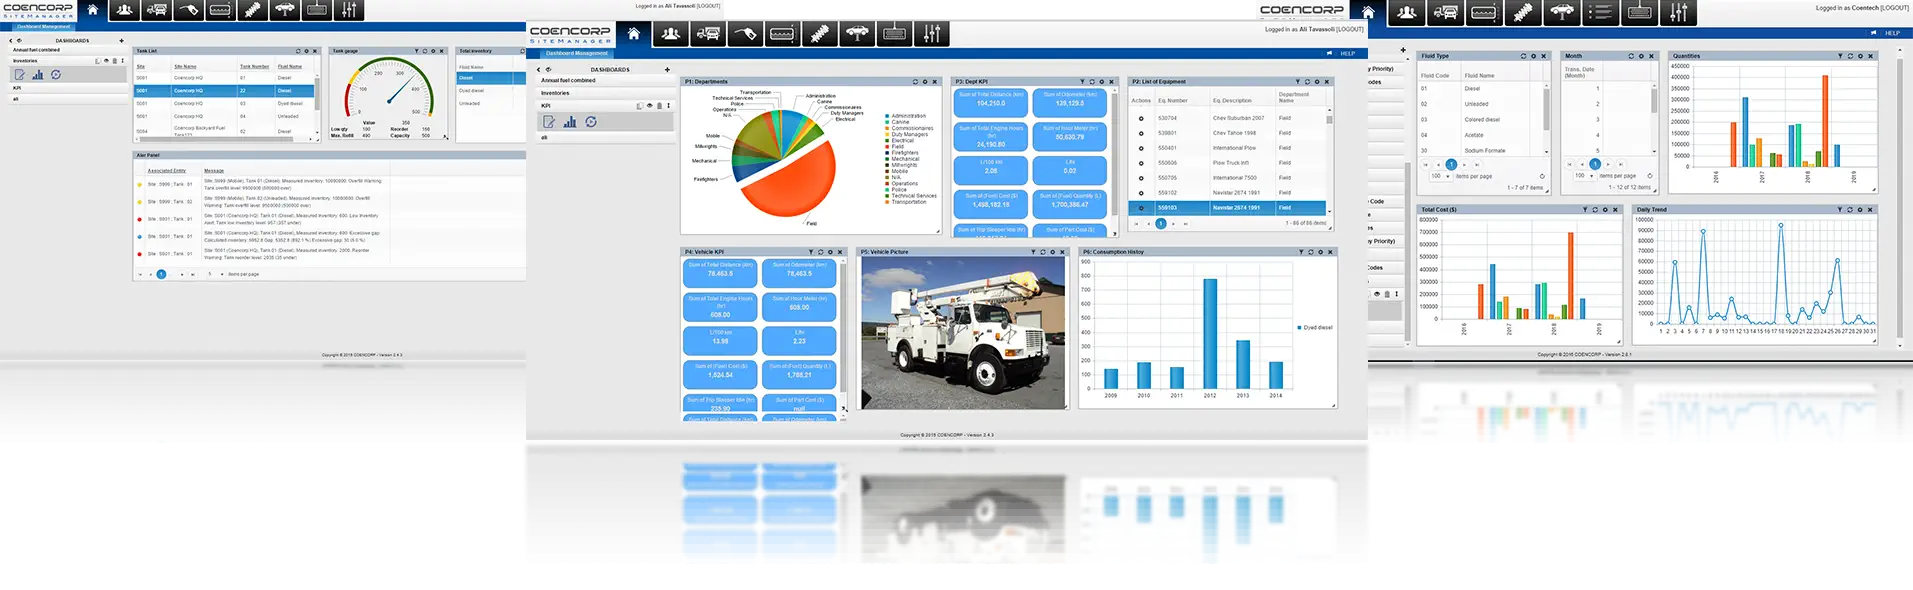Sort Tank List by Site Name header
Image resolution: width=1913 pixels, height=590 pixels.
pos(185,67)
